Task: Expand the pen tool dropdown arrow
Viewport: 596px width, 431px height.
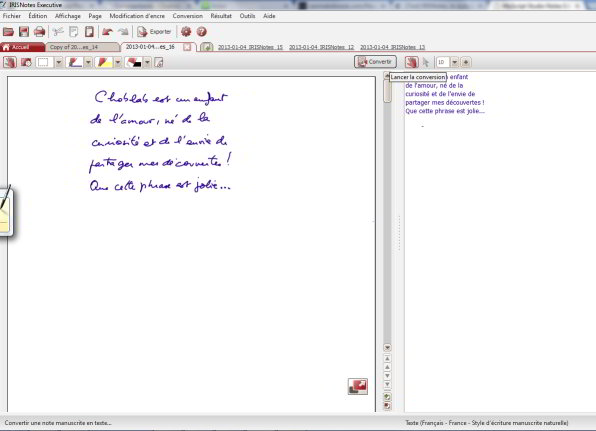Action: pyautogui.click(x=88, y=62)
